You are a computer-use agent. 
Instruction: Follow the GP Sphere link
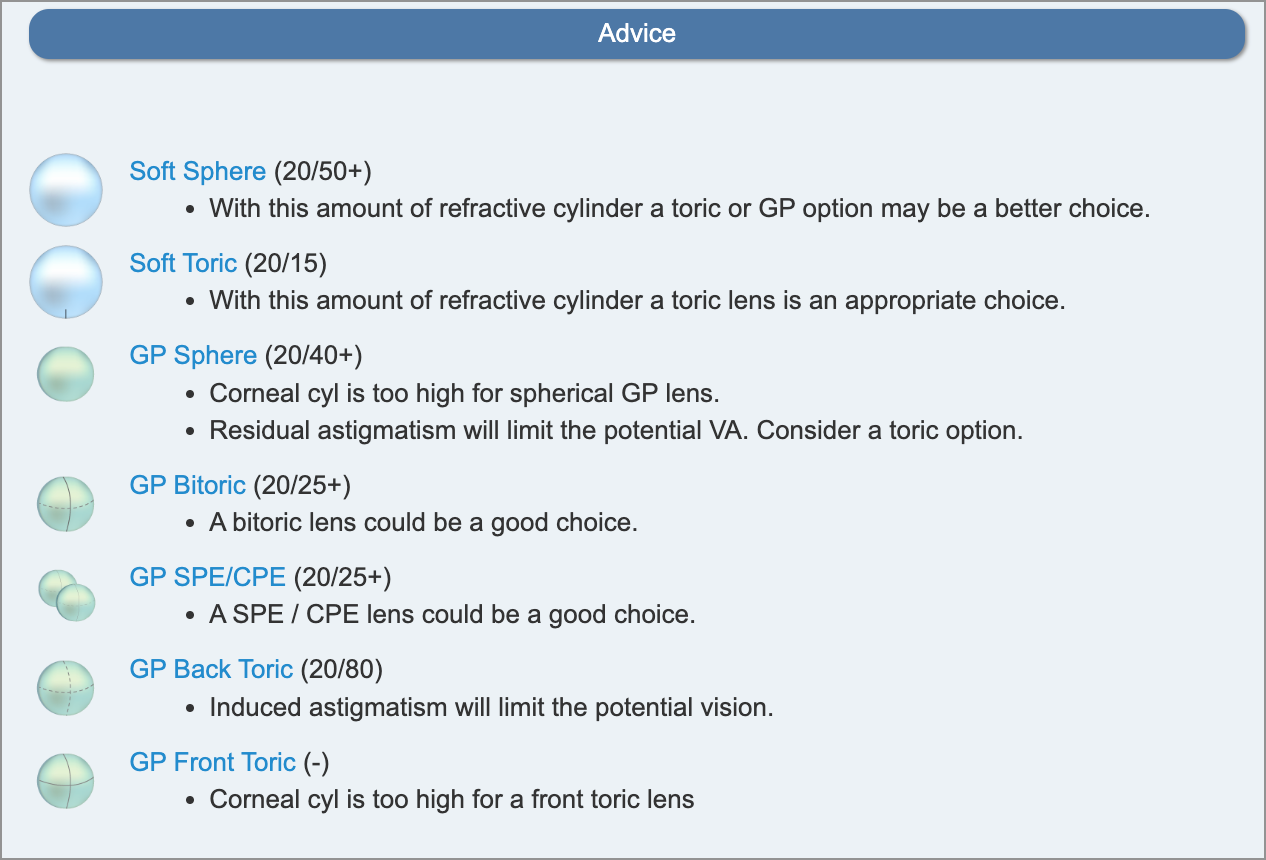pyautogui.click(x=193, y=355)
